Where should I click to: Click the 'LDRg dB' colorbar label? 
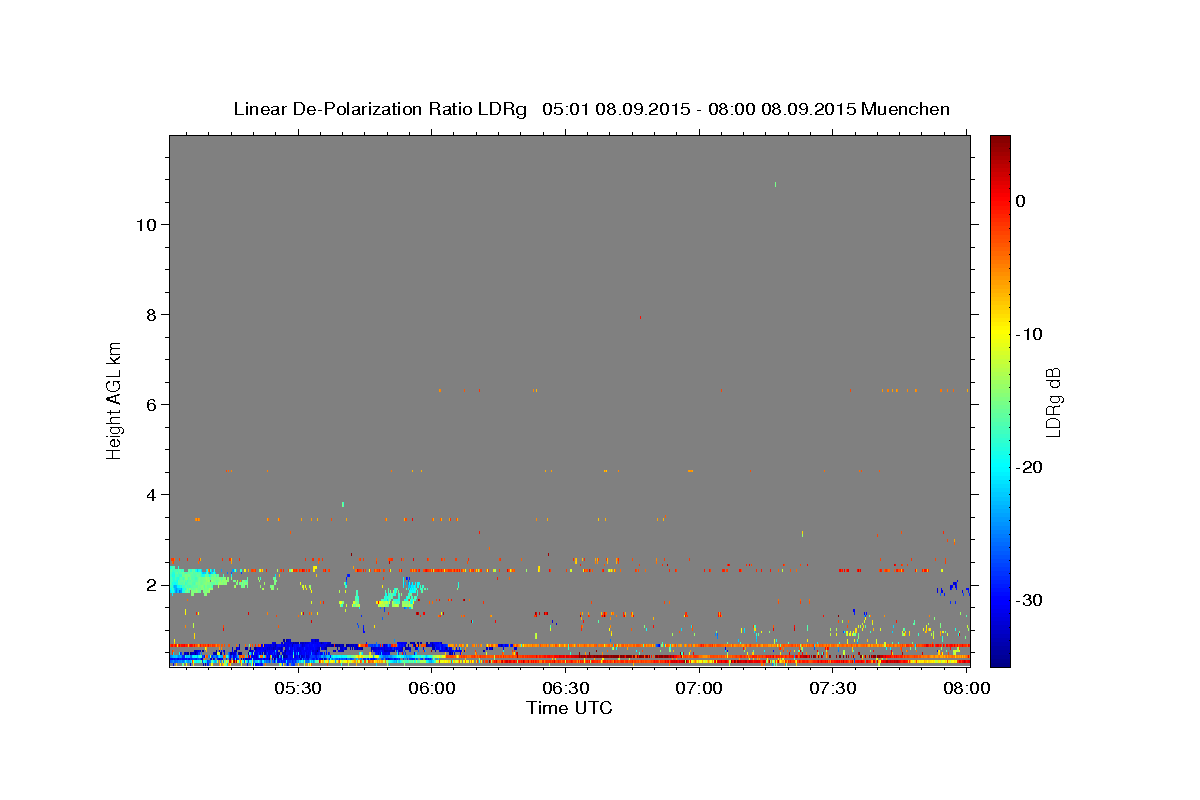tap(1053, 403)
